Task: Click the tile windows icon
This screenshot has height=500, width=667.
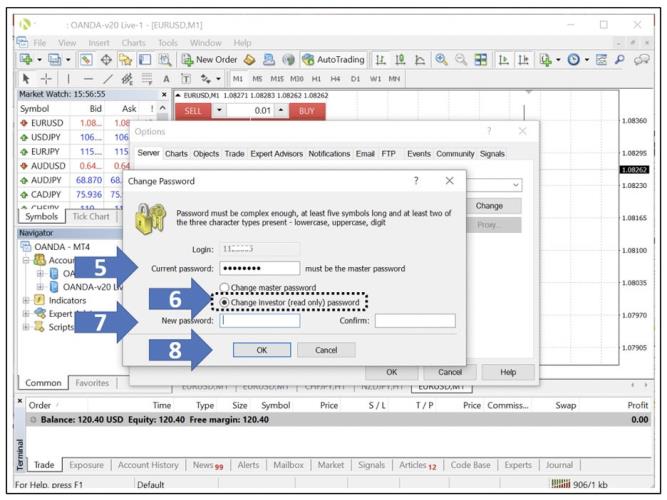Action: point(481,60)
